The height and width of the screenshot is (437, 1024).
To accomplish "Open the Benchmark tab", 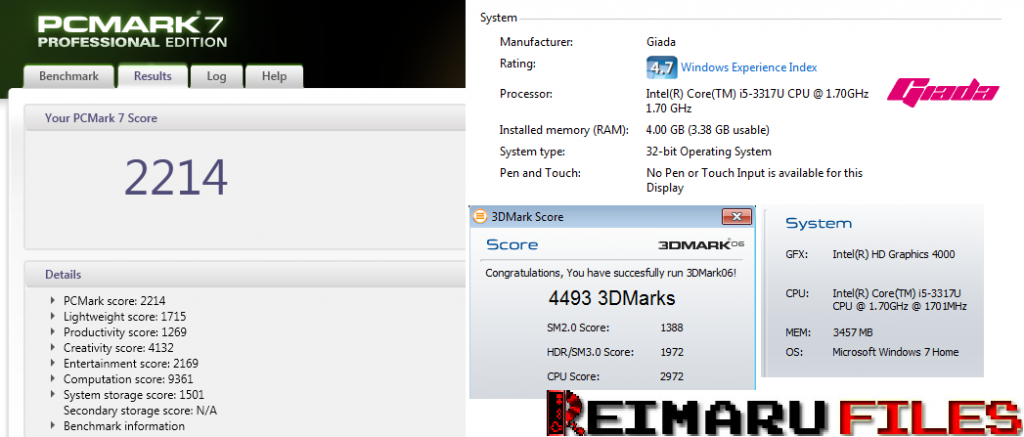I will (68, 76).
